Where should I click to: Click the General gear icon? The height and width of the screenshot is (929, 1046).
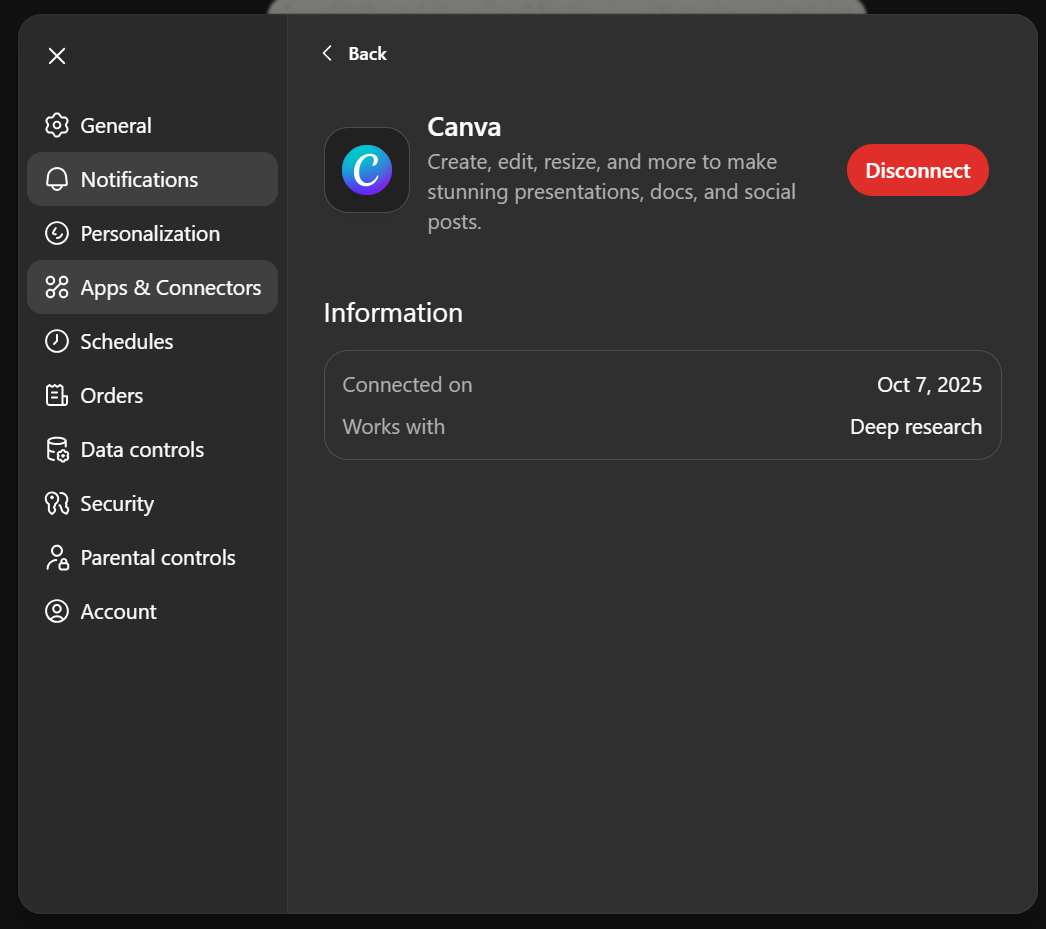coord(57,125)
